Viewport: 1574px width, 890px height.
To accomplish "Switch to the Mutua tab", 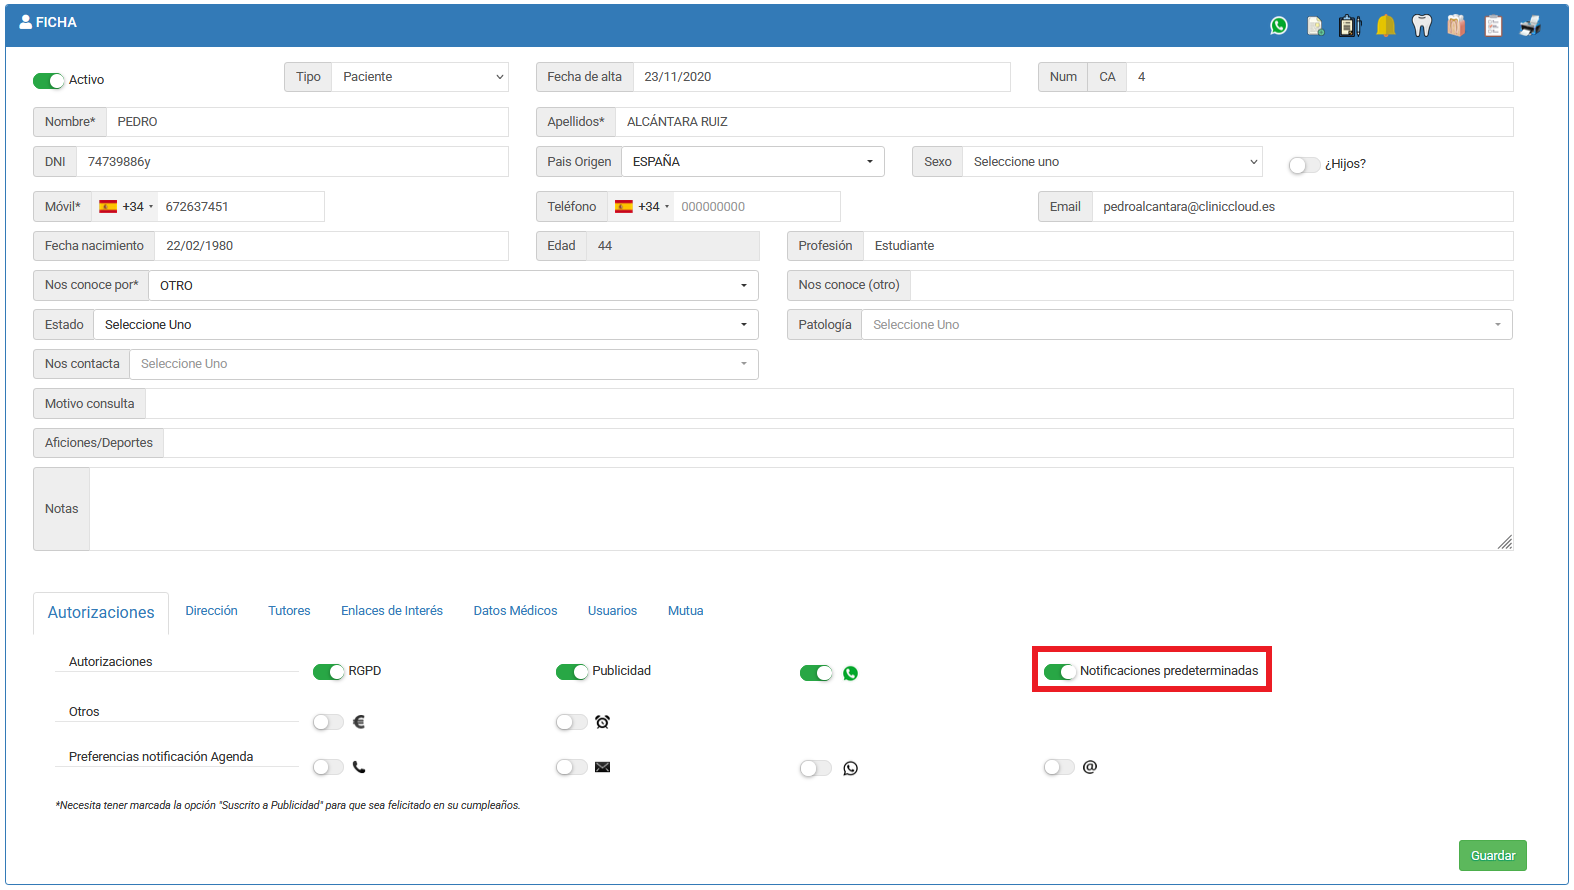I will point(686,611).
